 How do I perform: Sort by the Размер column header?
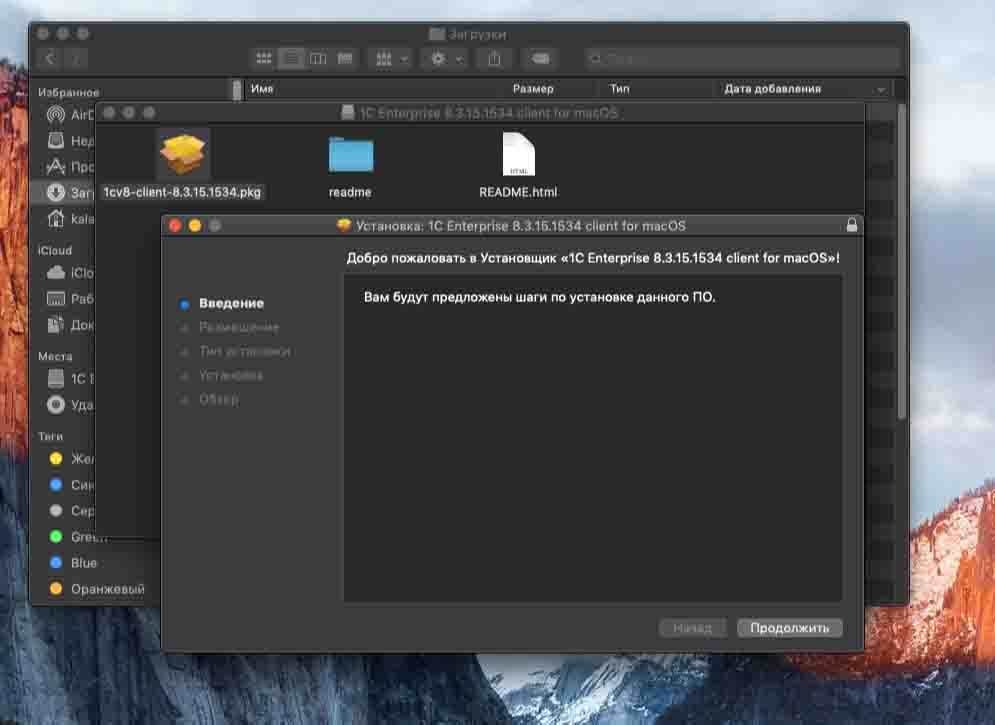[533, 89]
